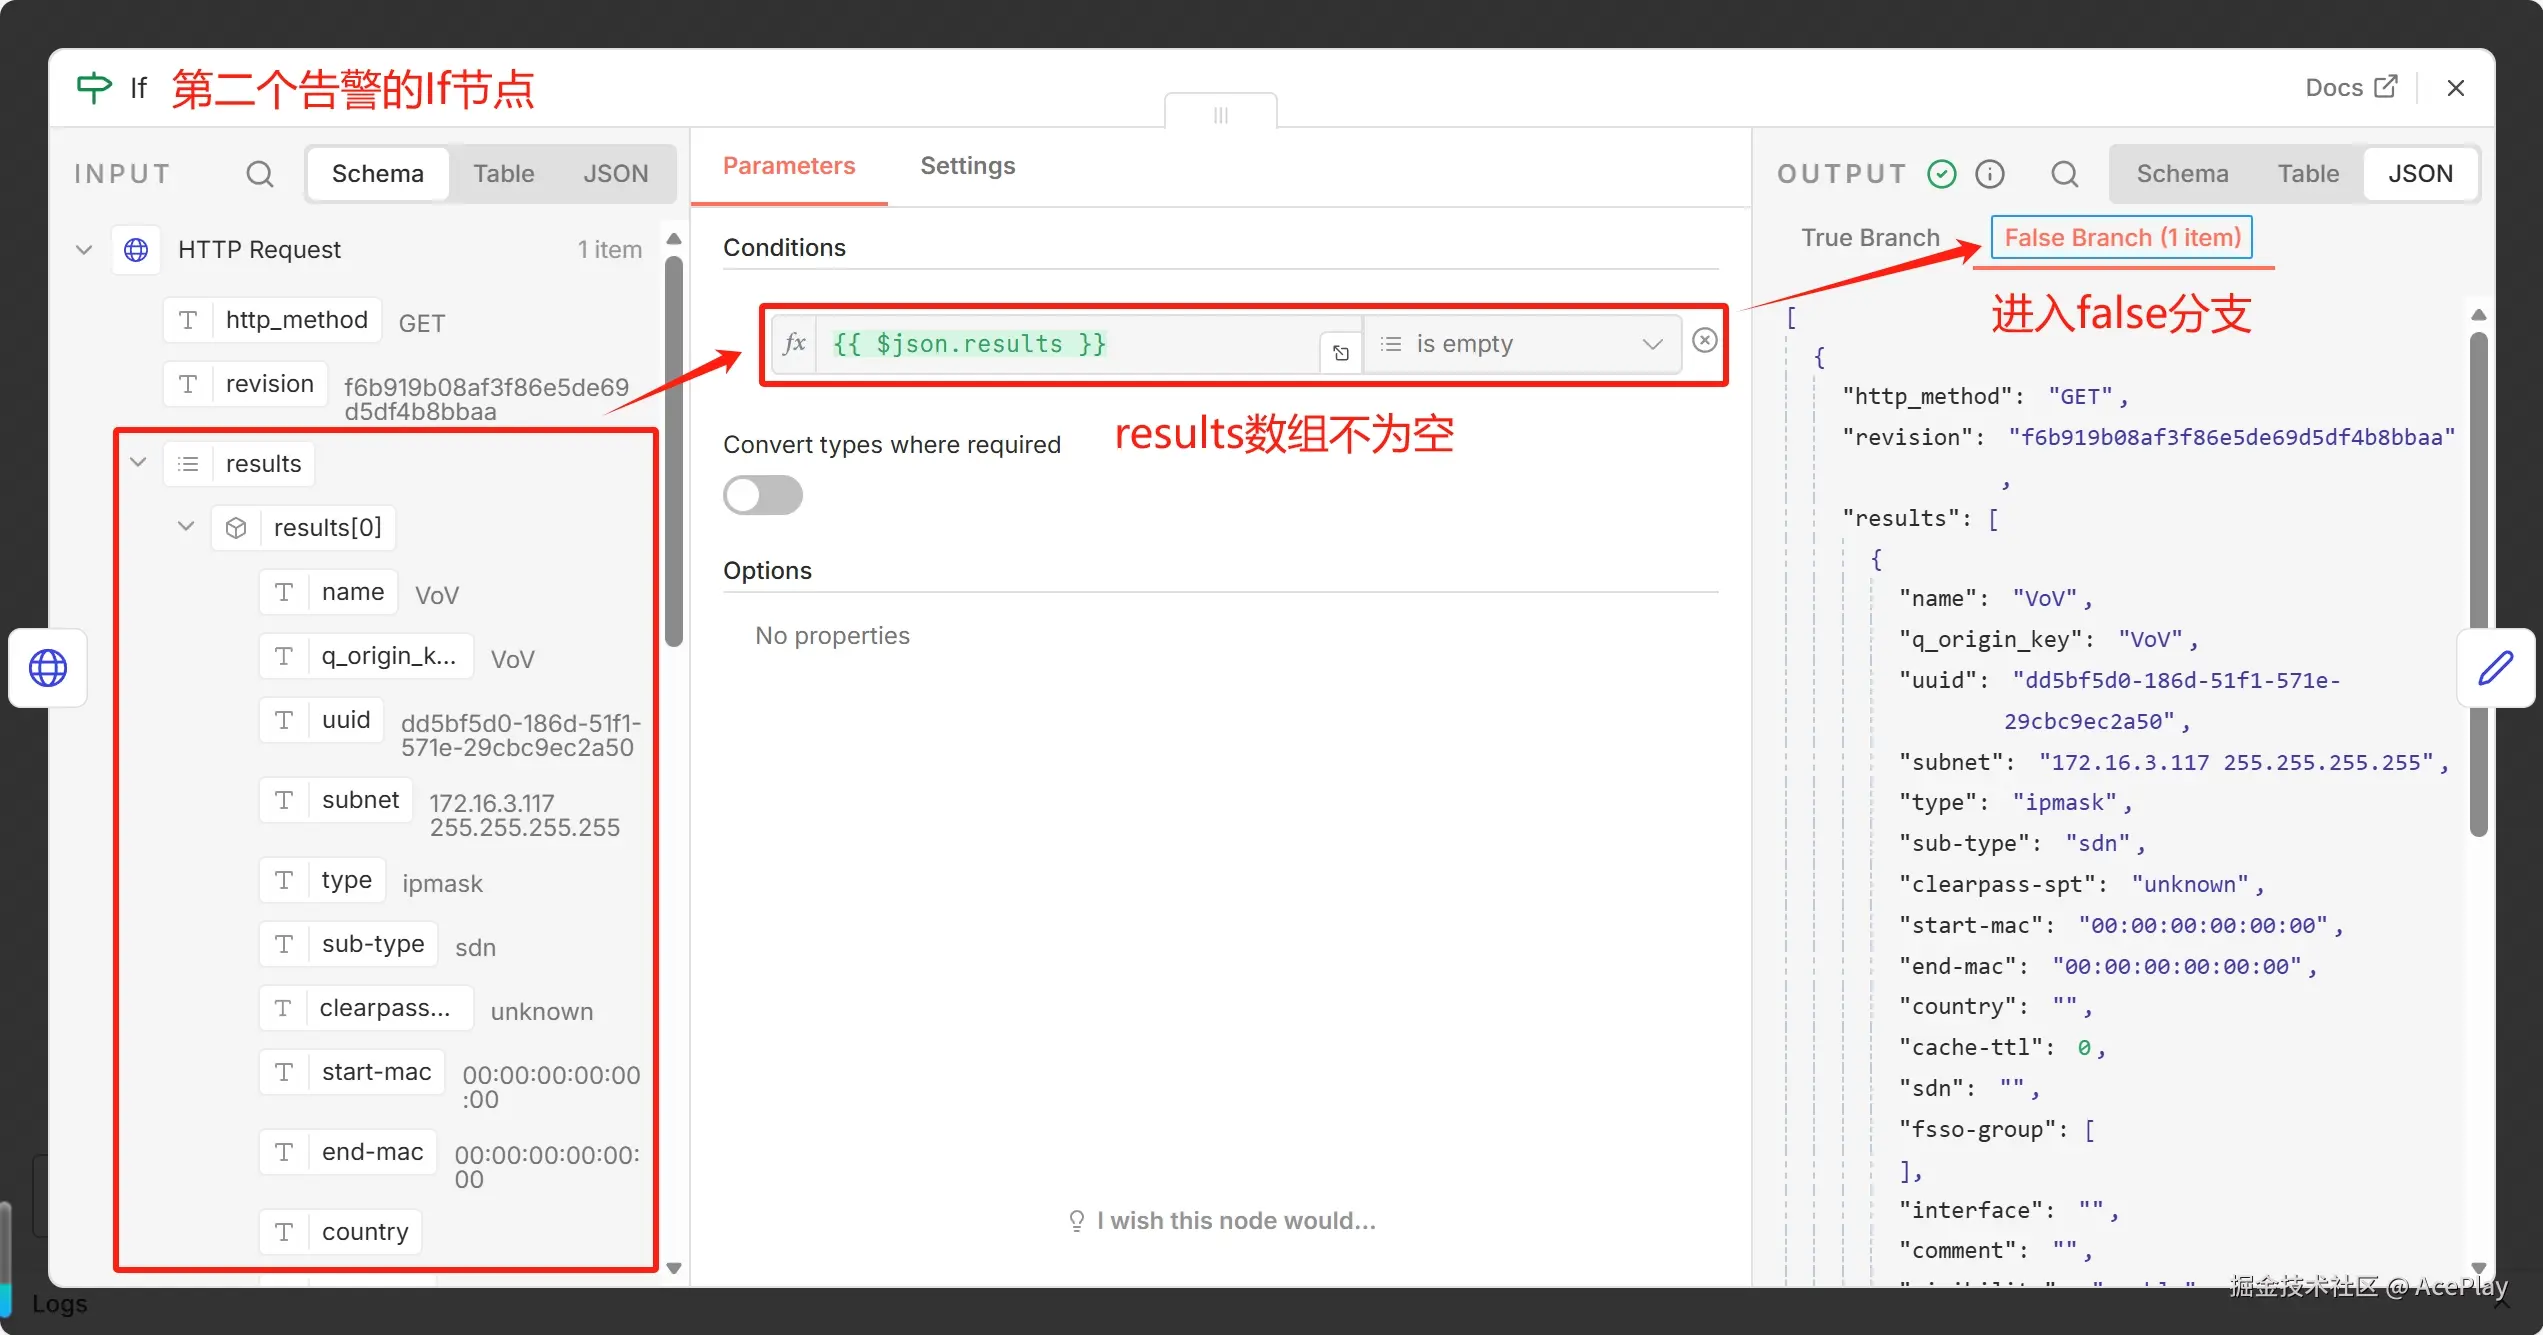Remove the condition via the X icon
Image resolution: width=2543 pixels, height=1335 pixels.
(x=1703, y=340)
